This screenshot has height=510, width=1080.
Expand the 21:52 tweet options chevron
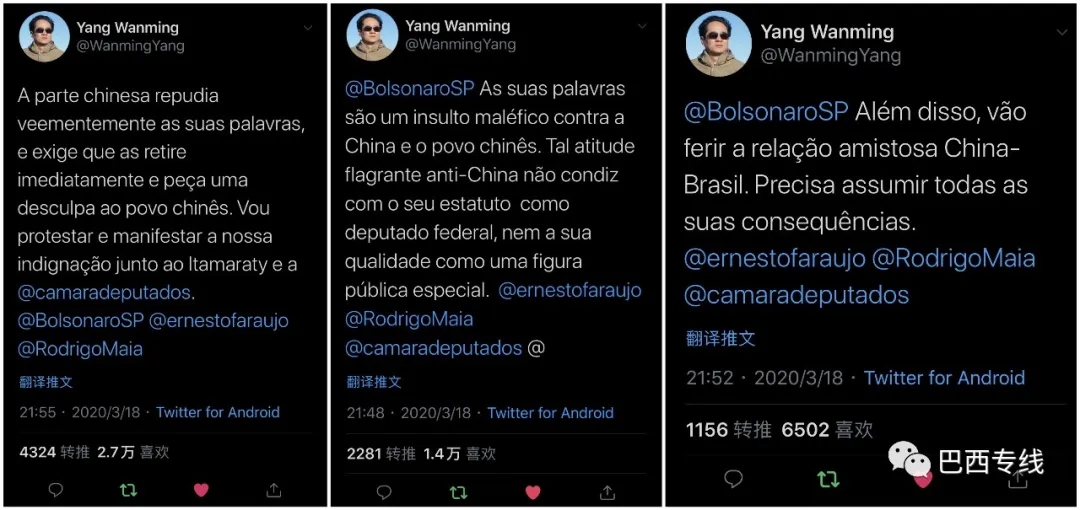[1061, 32]
